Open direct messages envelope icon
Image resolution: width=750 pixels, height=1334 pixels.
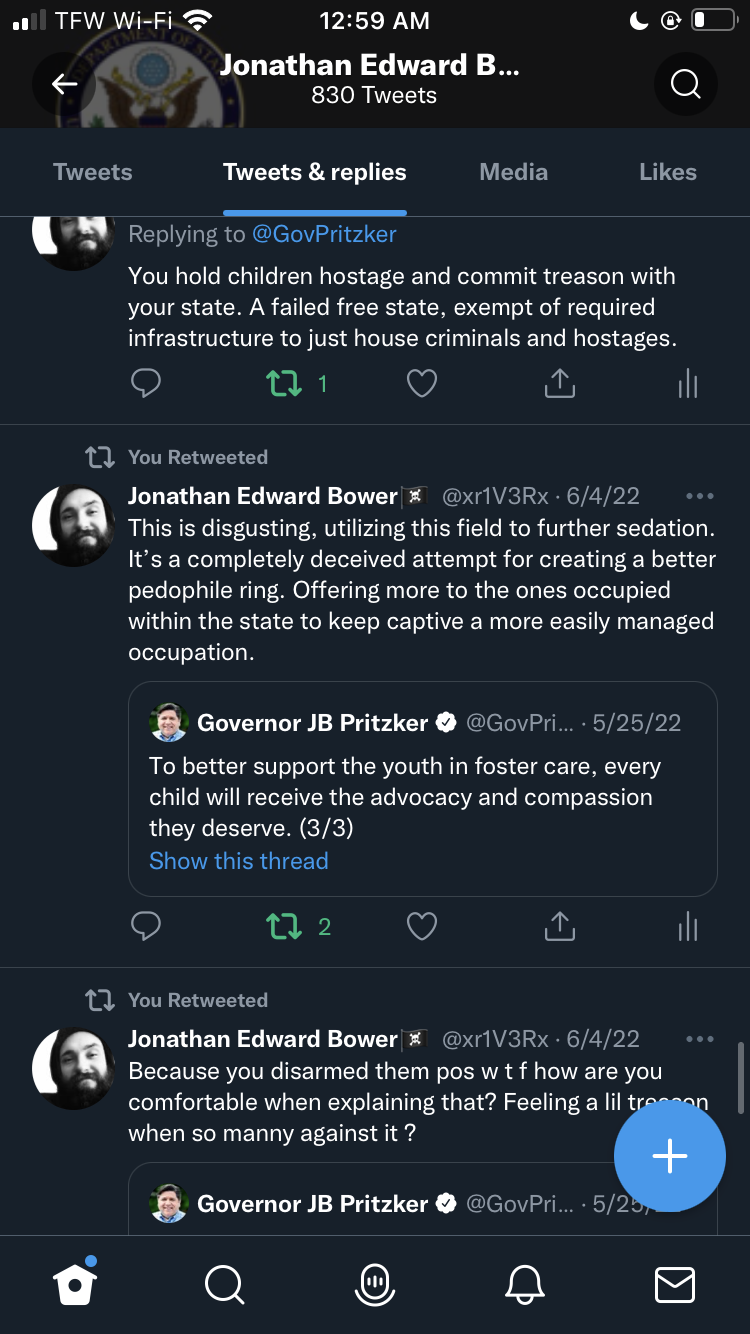pyautogui.click(x=674, y=1284)
